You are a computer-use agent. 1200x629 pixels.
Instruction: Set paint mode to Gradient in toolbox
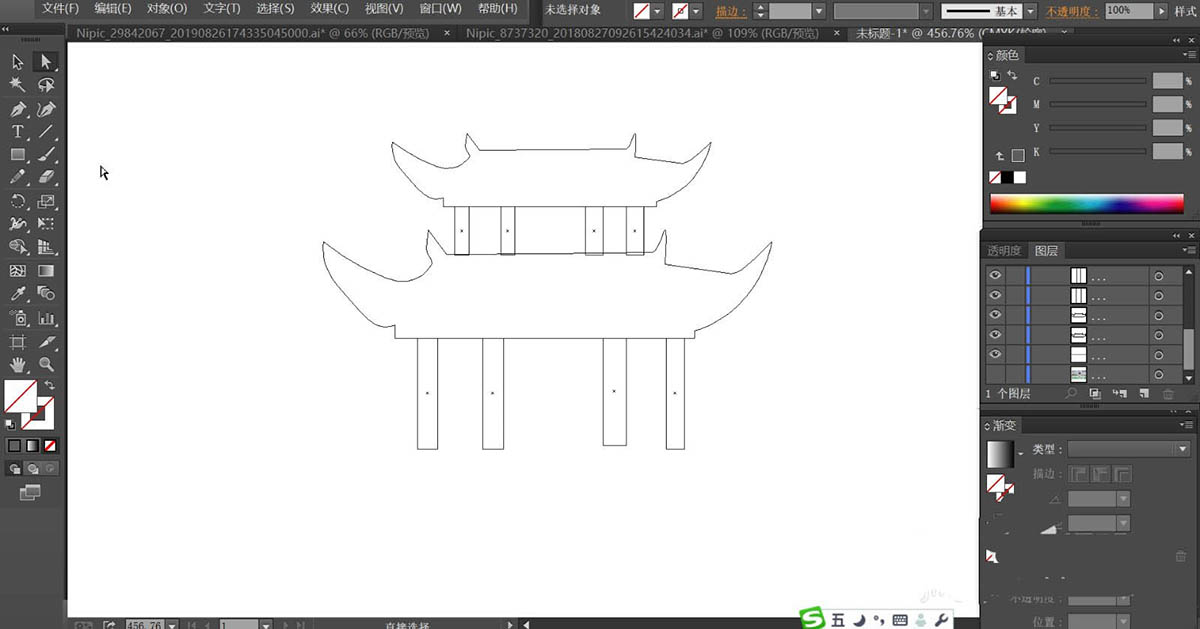click(32, 445)
